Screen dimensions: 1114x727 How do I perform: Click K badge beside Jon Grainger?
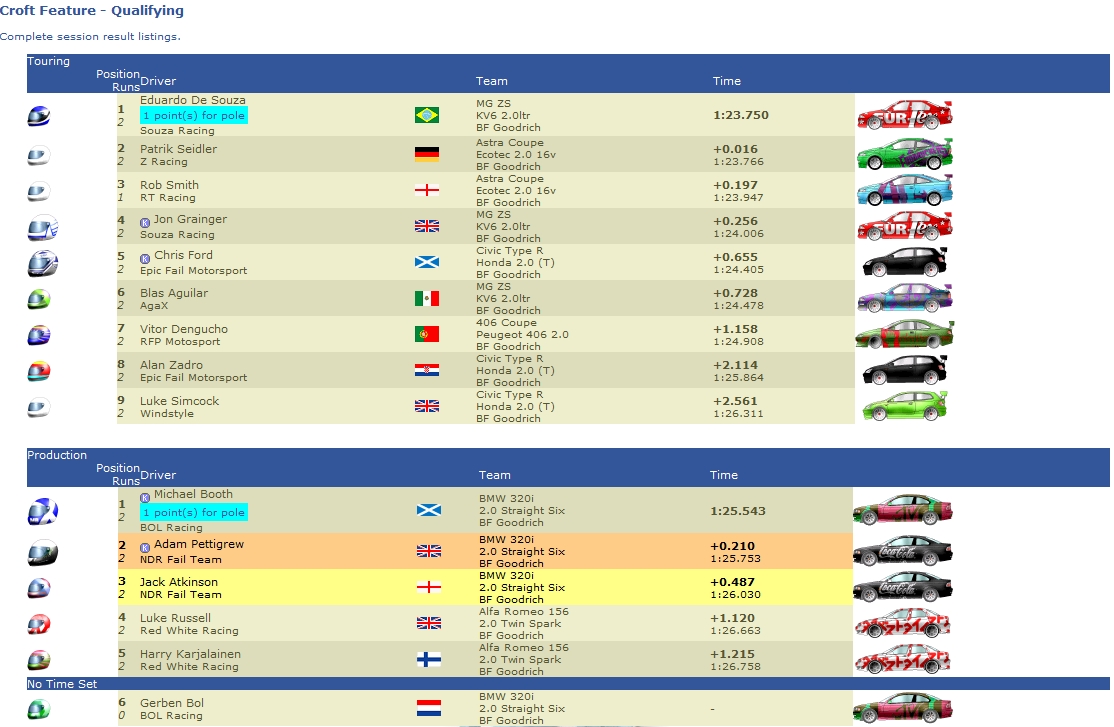coord(145,222)
